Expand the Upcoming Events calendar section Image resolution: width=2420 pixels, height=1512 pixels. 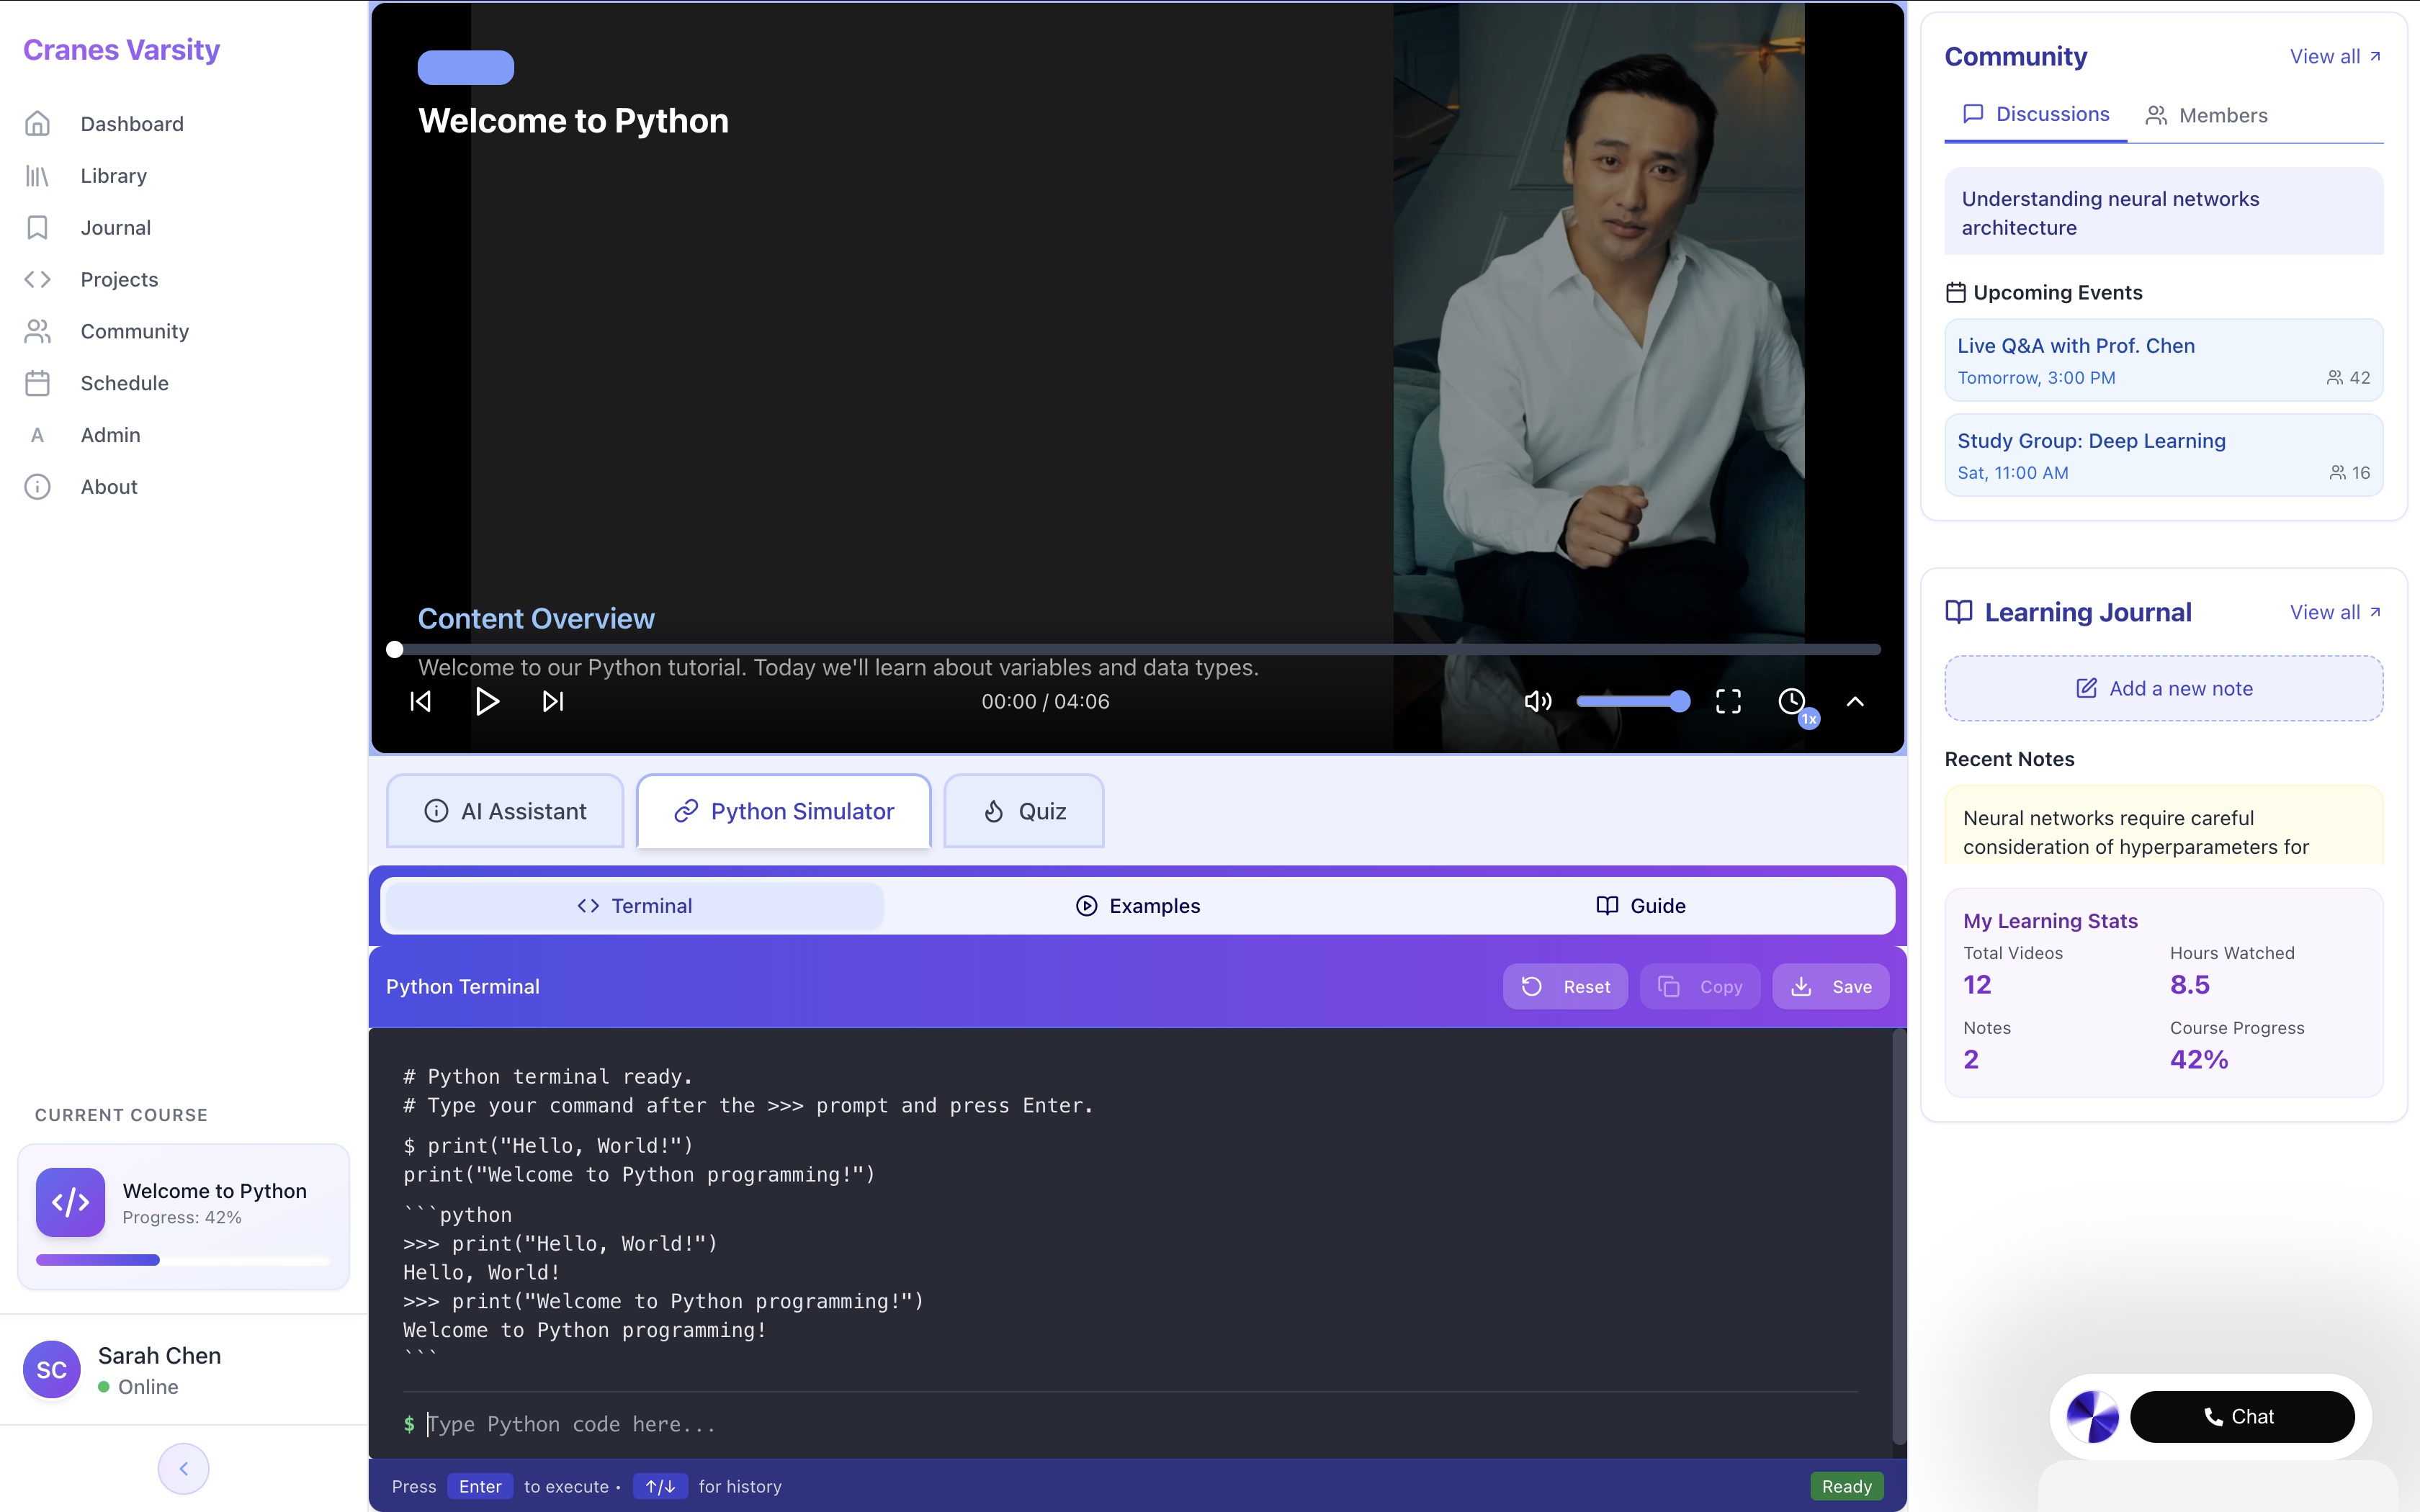[x=1957, y=292]
